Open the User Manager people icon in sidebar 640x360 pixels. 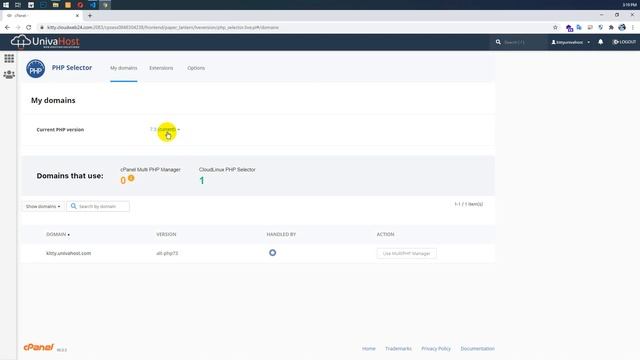pos(9,75)
